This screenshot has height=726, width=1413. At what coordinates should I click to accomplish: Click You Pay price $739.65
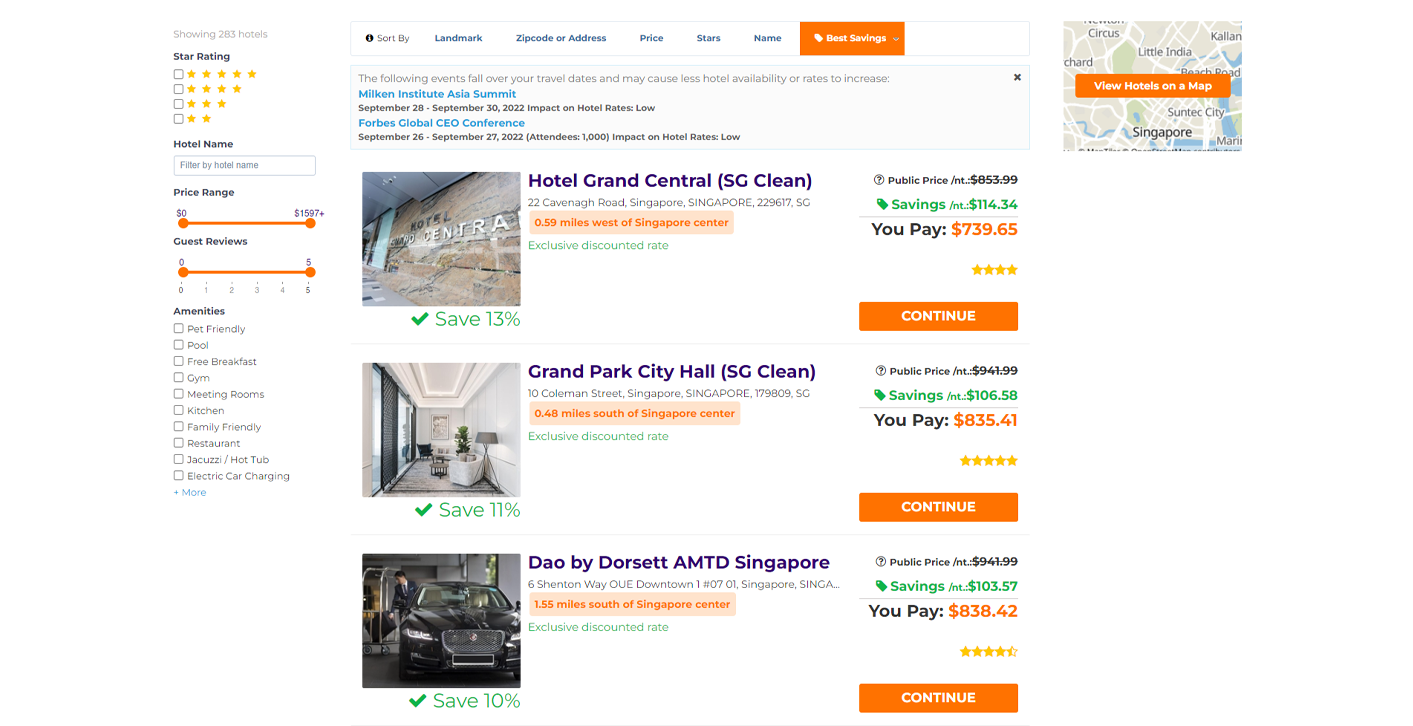coord(984,230)
